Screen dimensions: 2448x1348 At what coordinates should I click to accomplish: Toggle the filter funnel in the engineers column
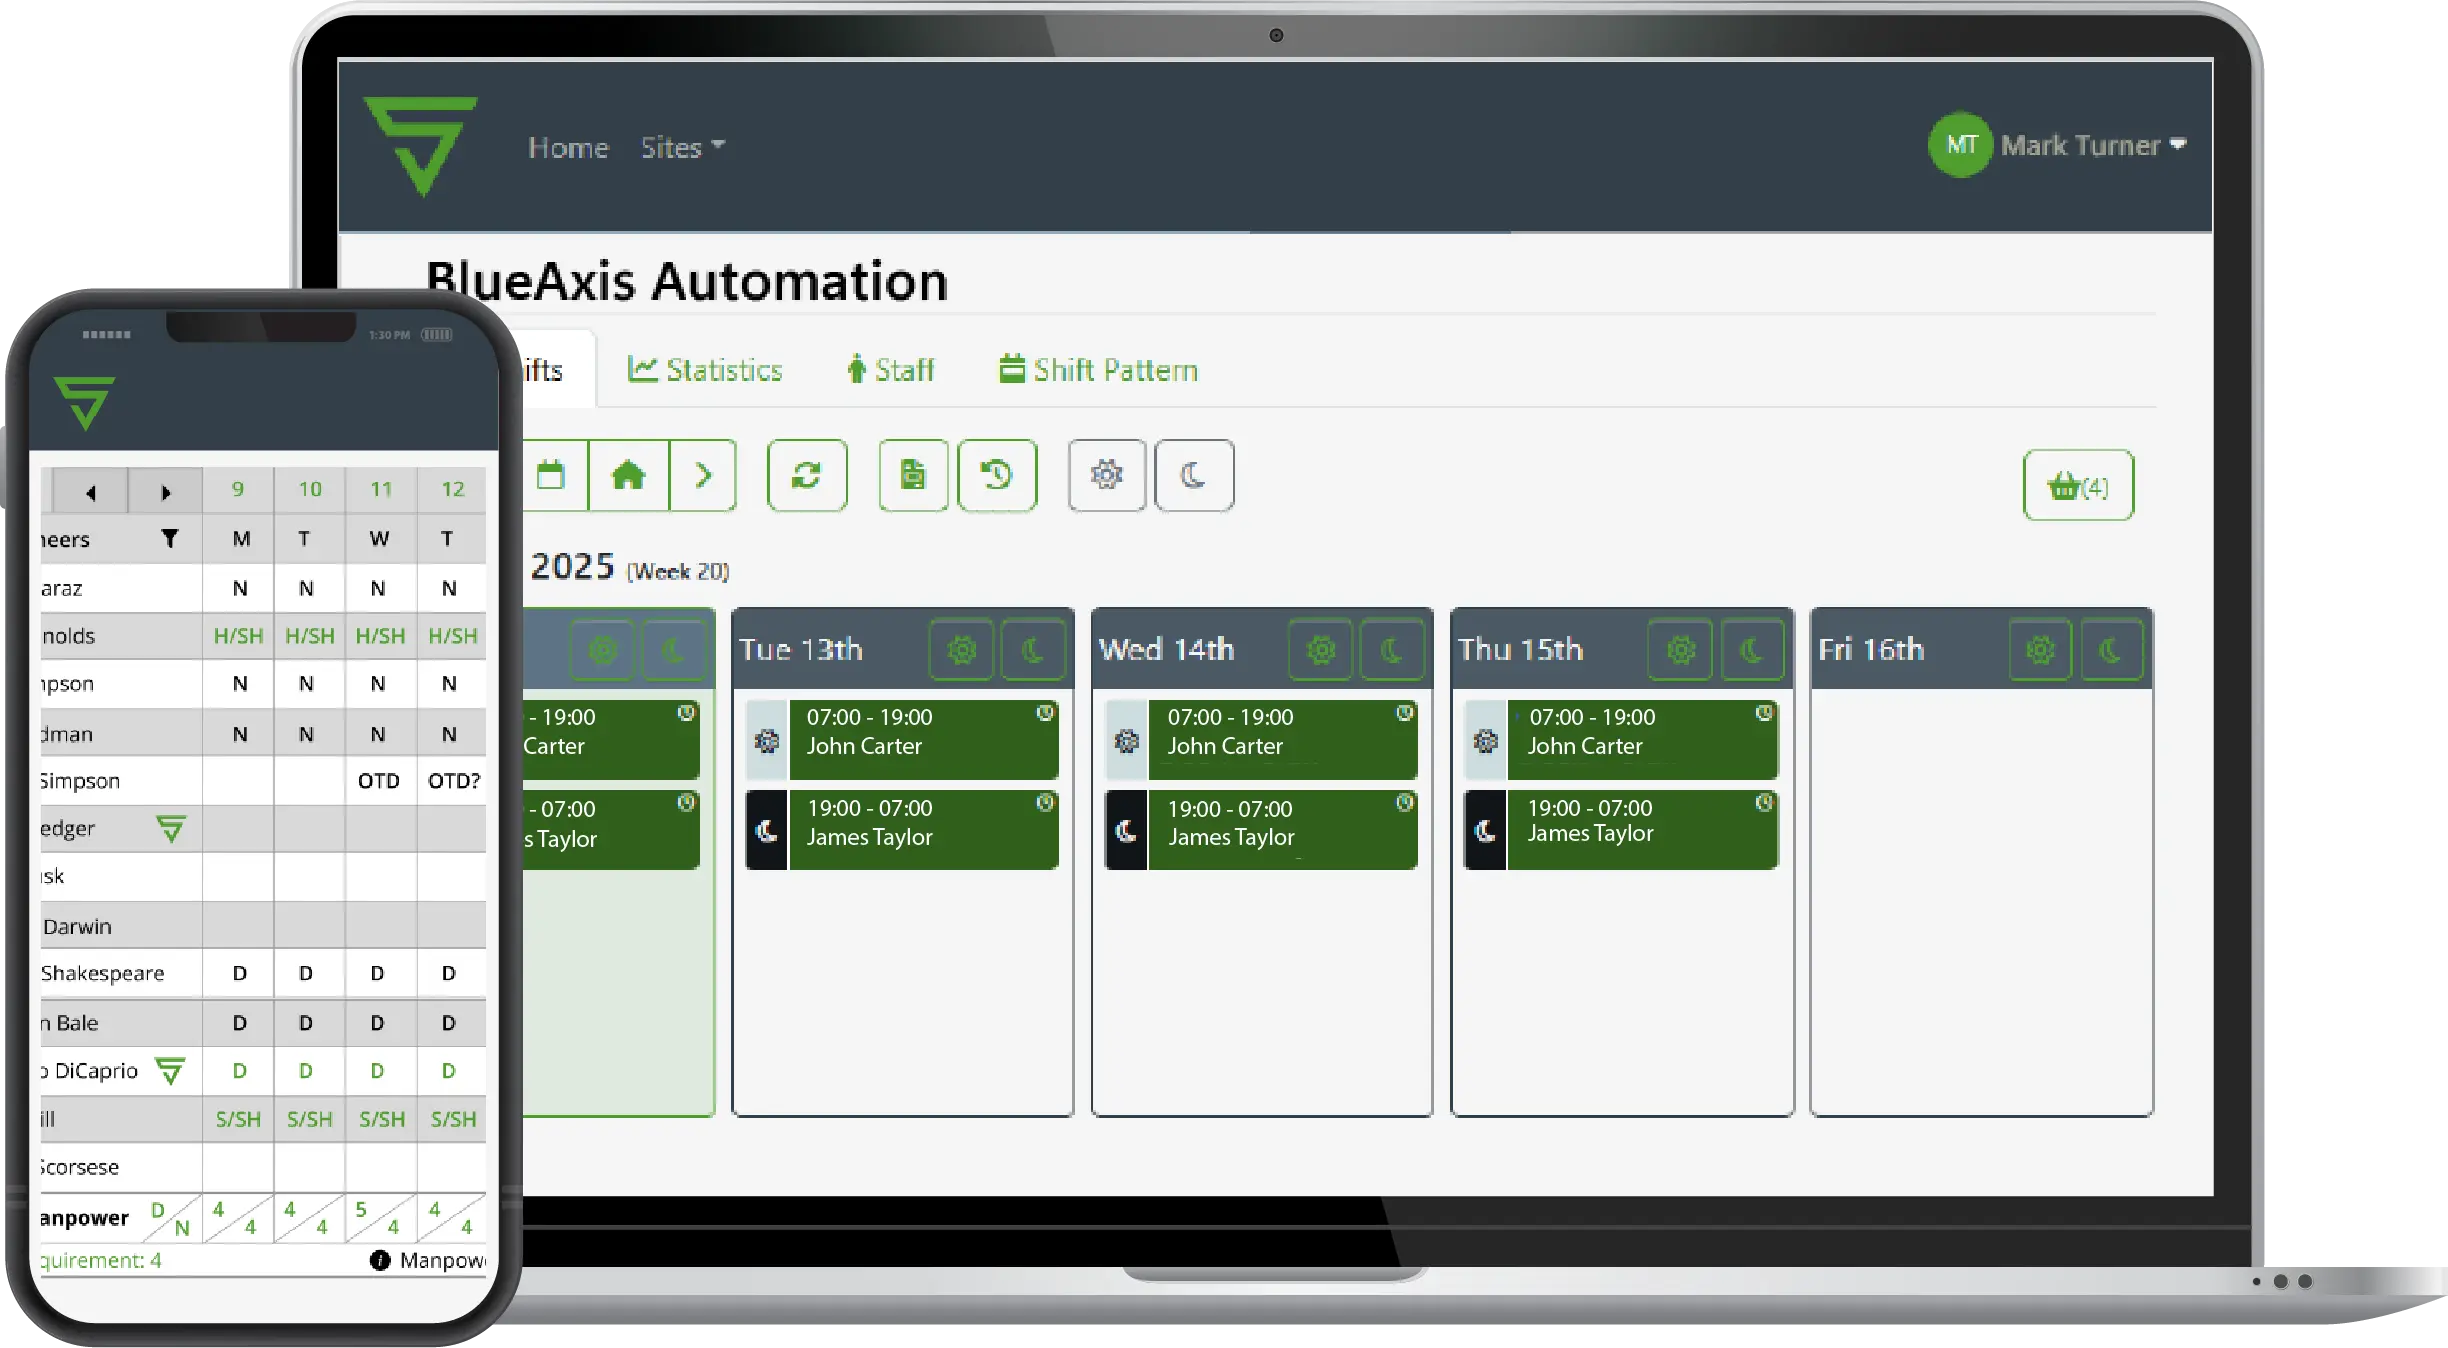(170, 539)
